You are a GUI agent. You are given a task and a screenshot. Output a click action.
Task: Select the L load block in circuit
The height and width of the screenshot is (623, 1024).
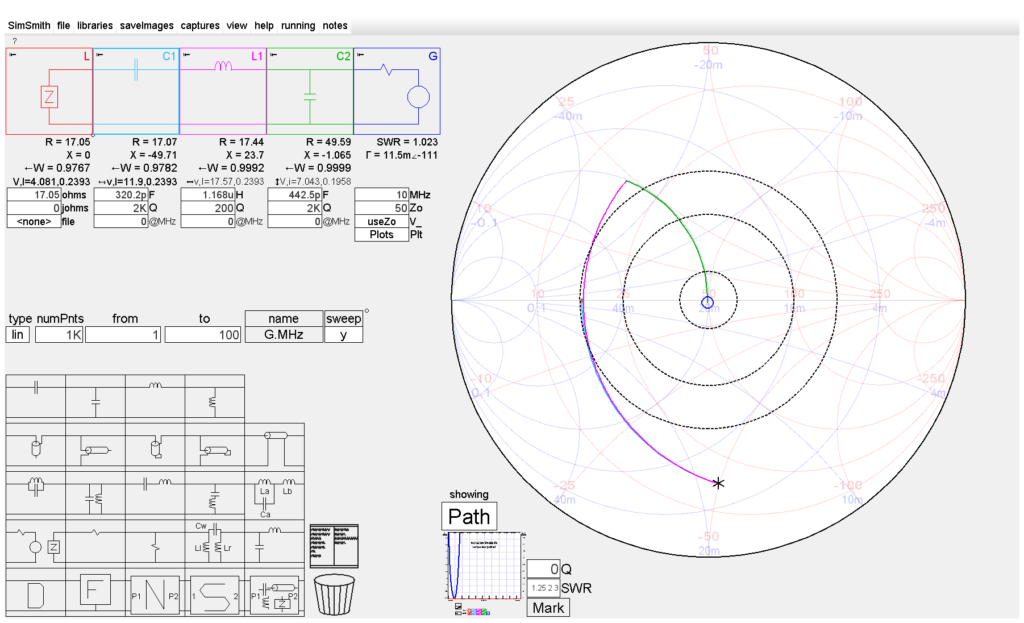(49, 91)
